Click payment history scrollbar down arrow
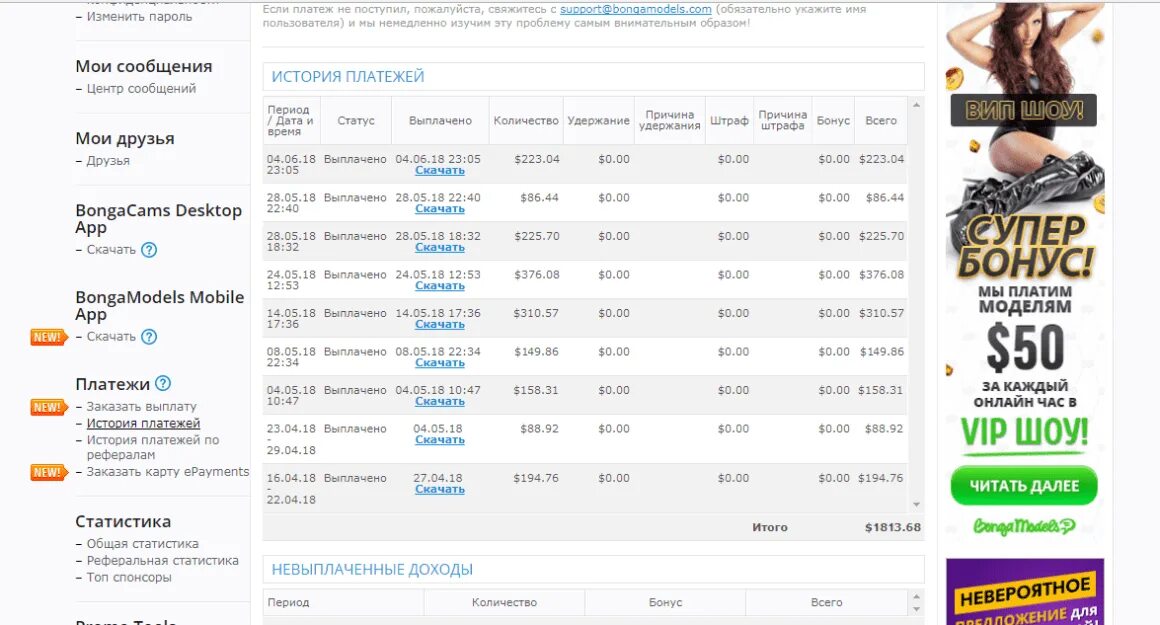 [917, 504]
